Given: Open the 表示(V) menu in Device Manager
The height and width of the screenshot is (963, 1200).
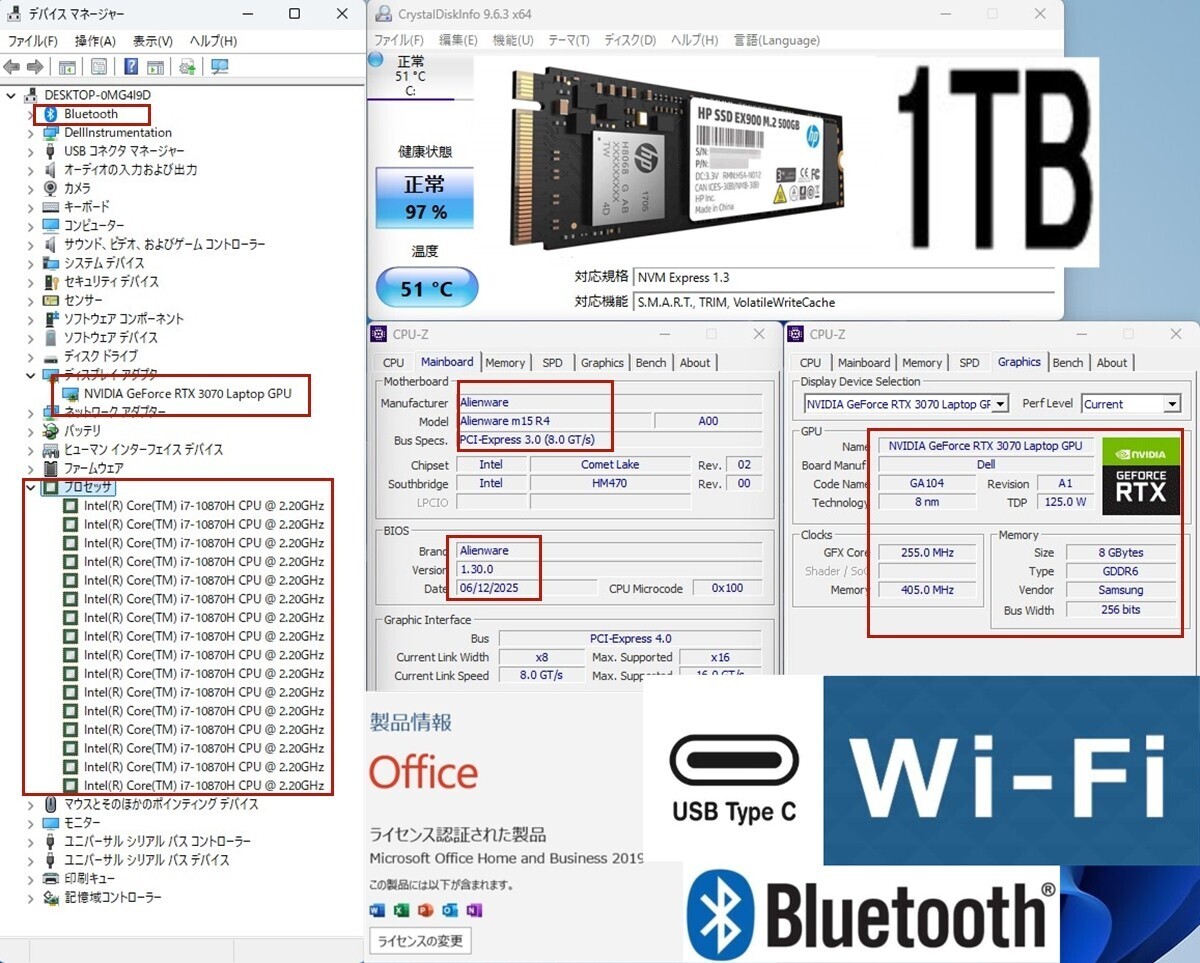Looking at the screenshot, I should click(153, 41).
